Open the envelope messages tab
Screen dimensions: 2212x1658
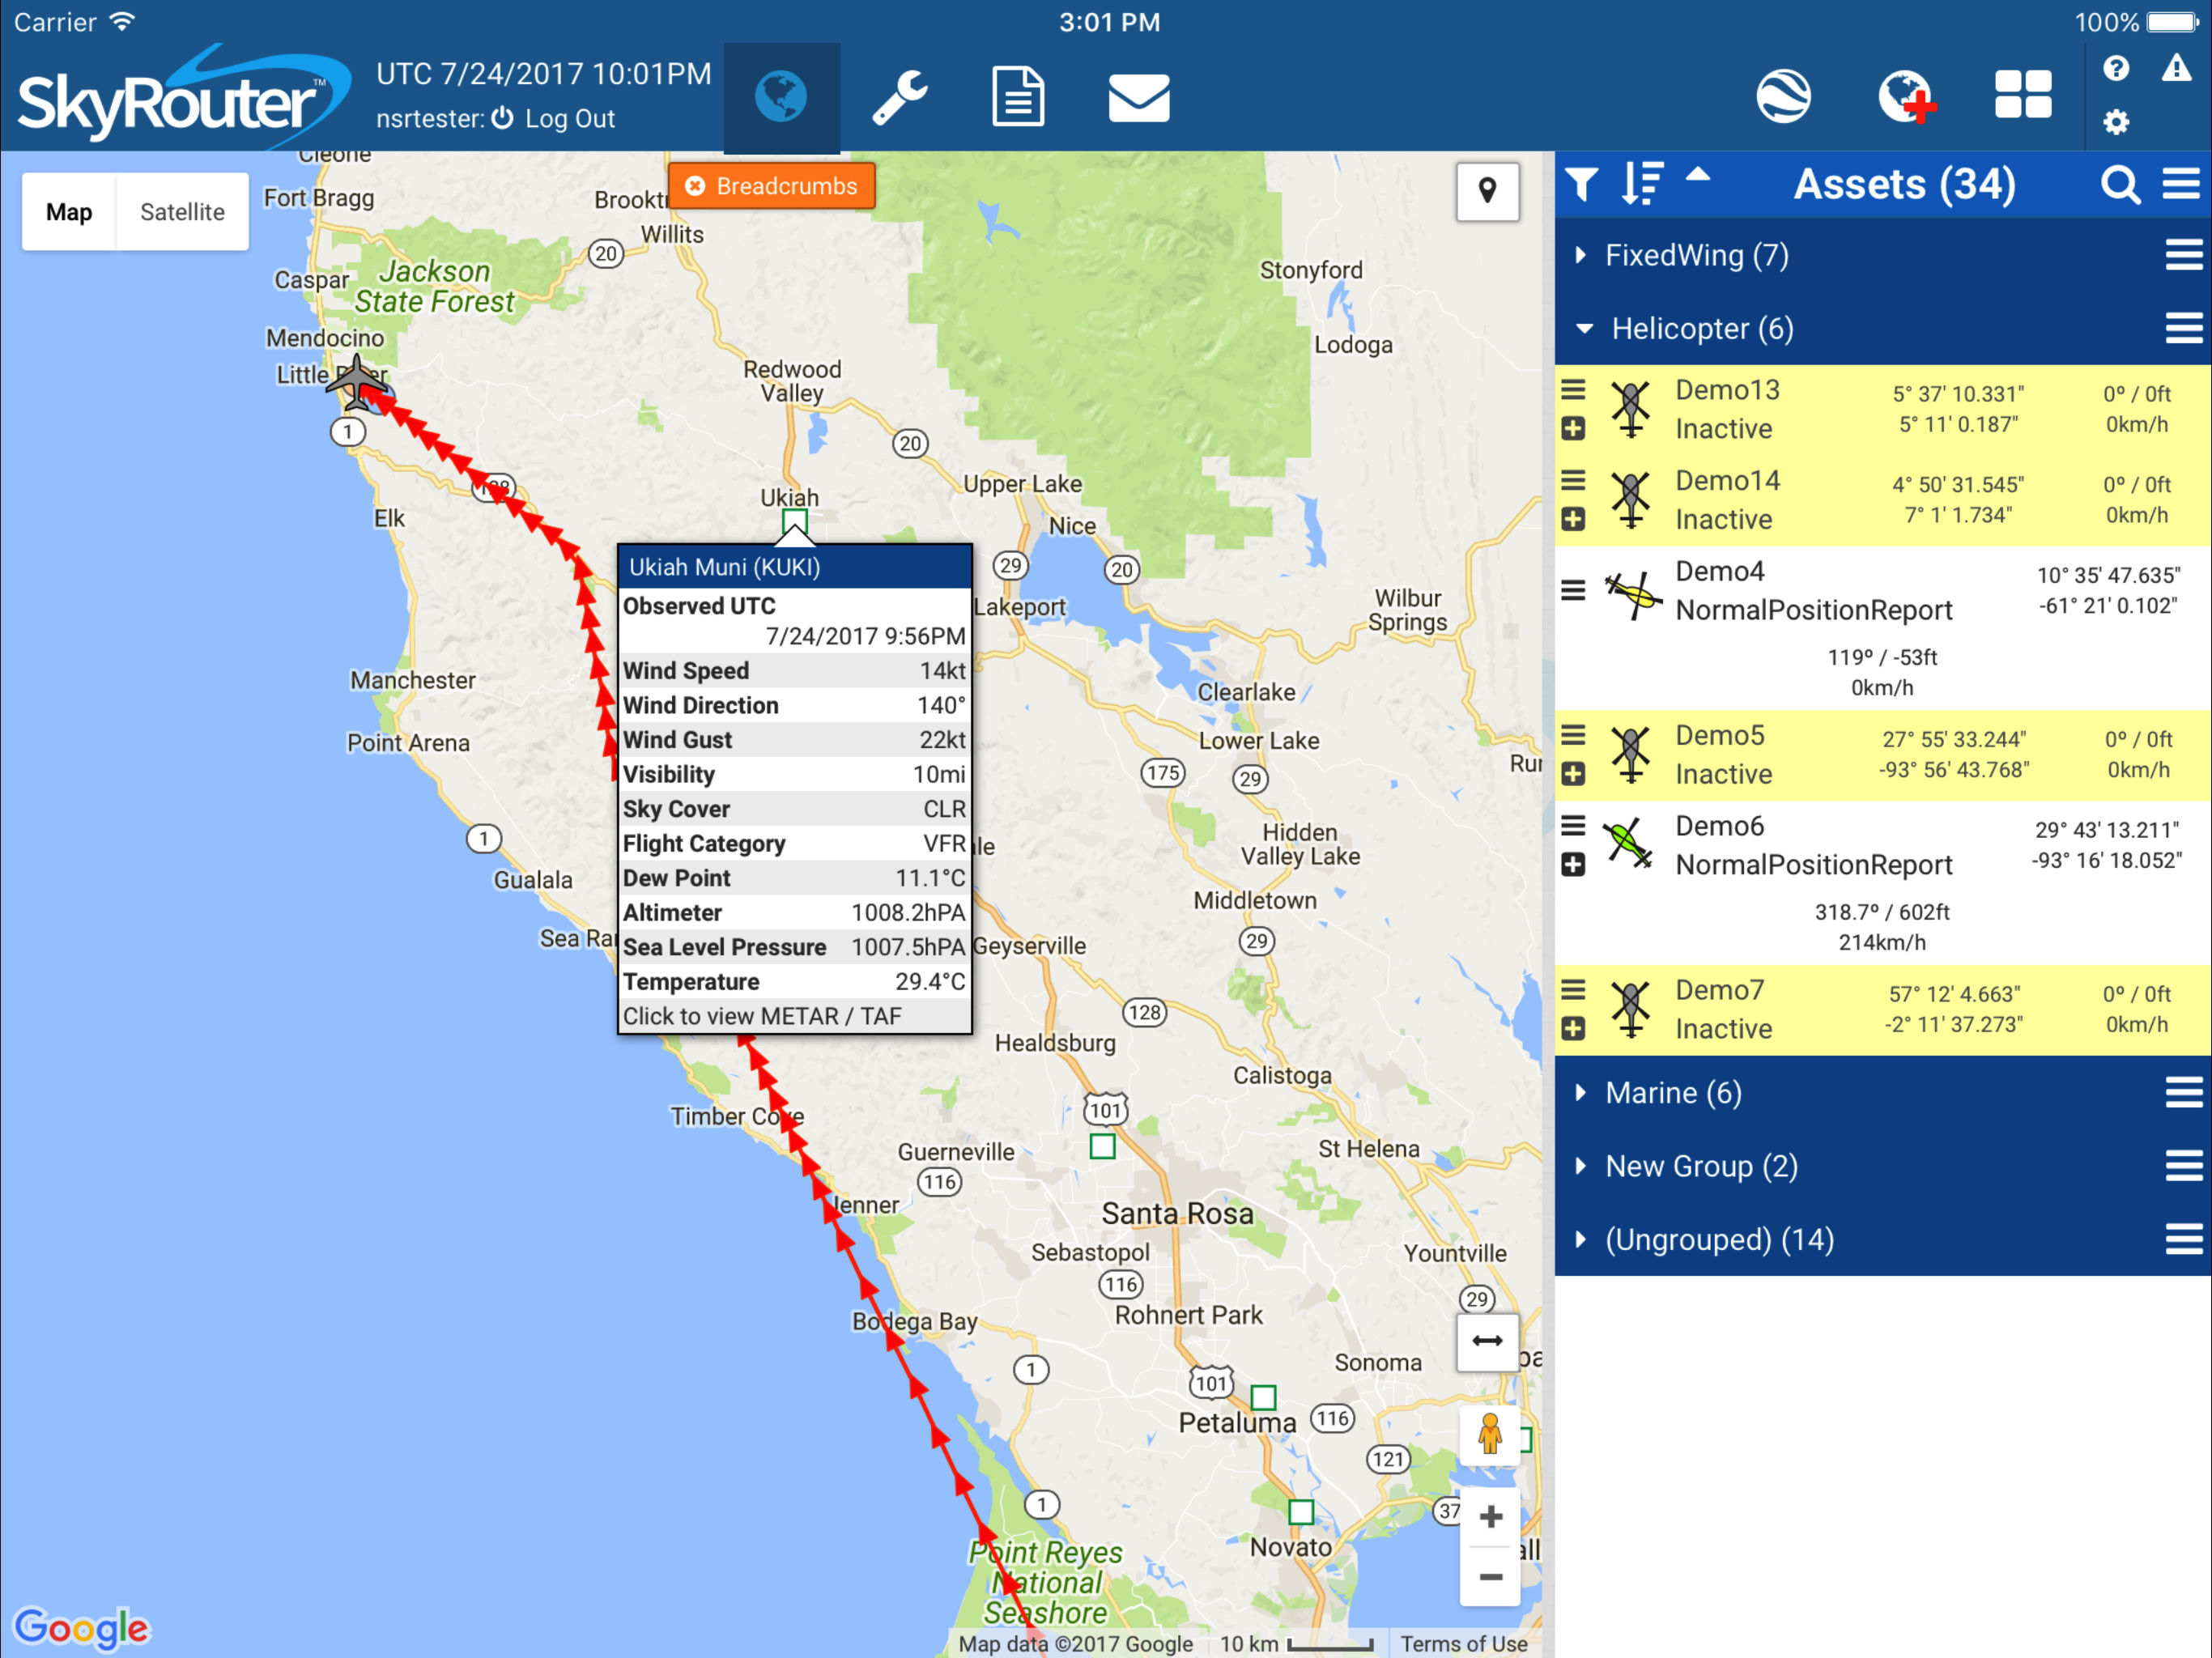[1139, 97]
